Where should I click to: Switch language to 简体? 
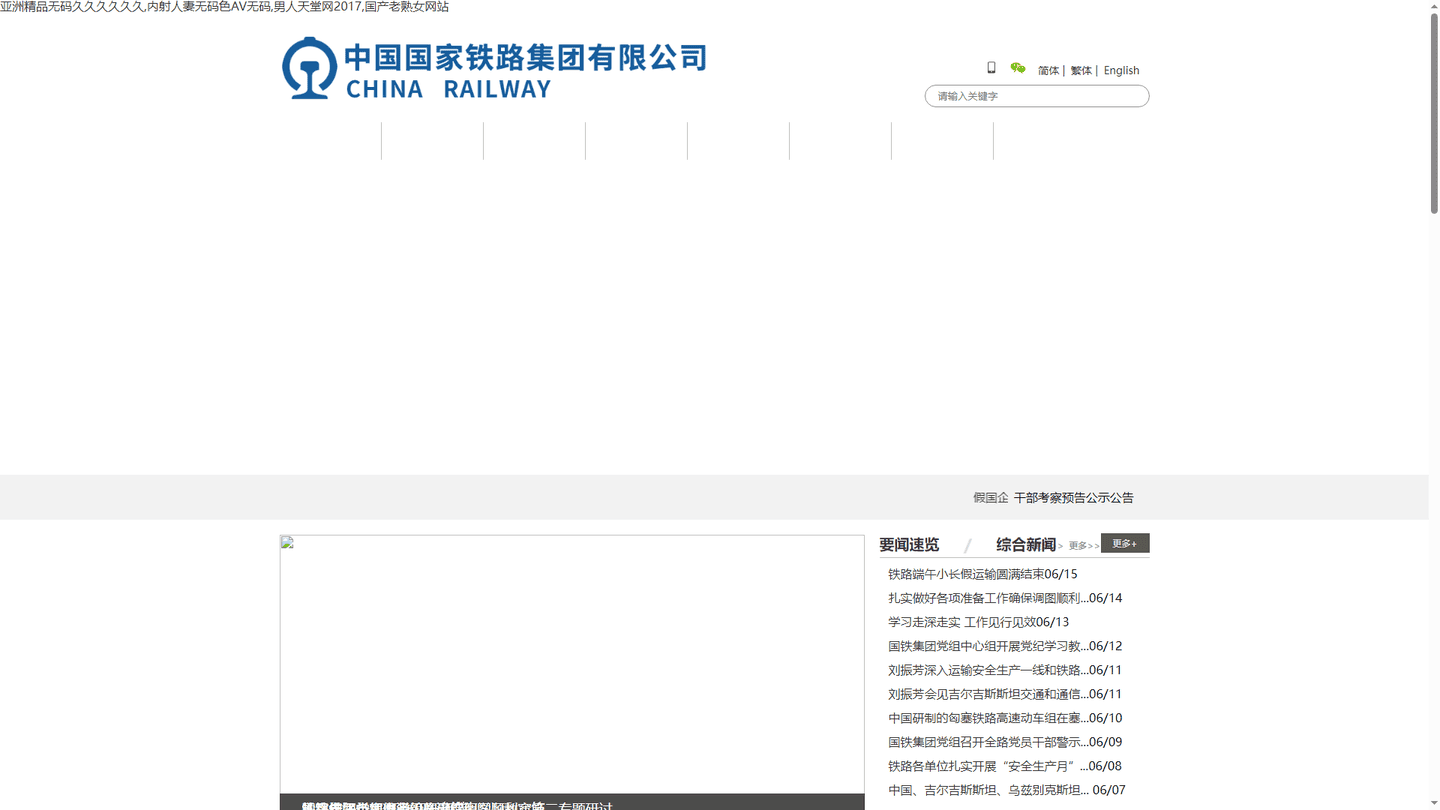[1048, 70]
